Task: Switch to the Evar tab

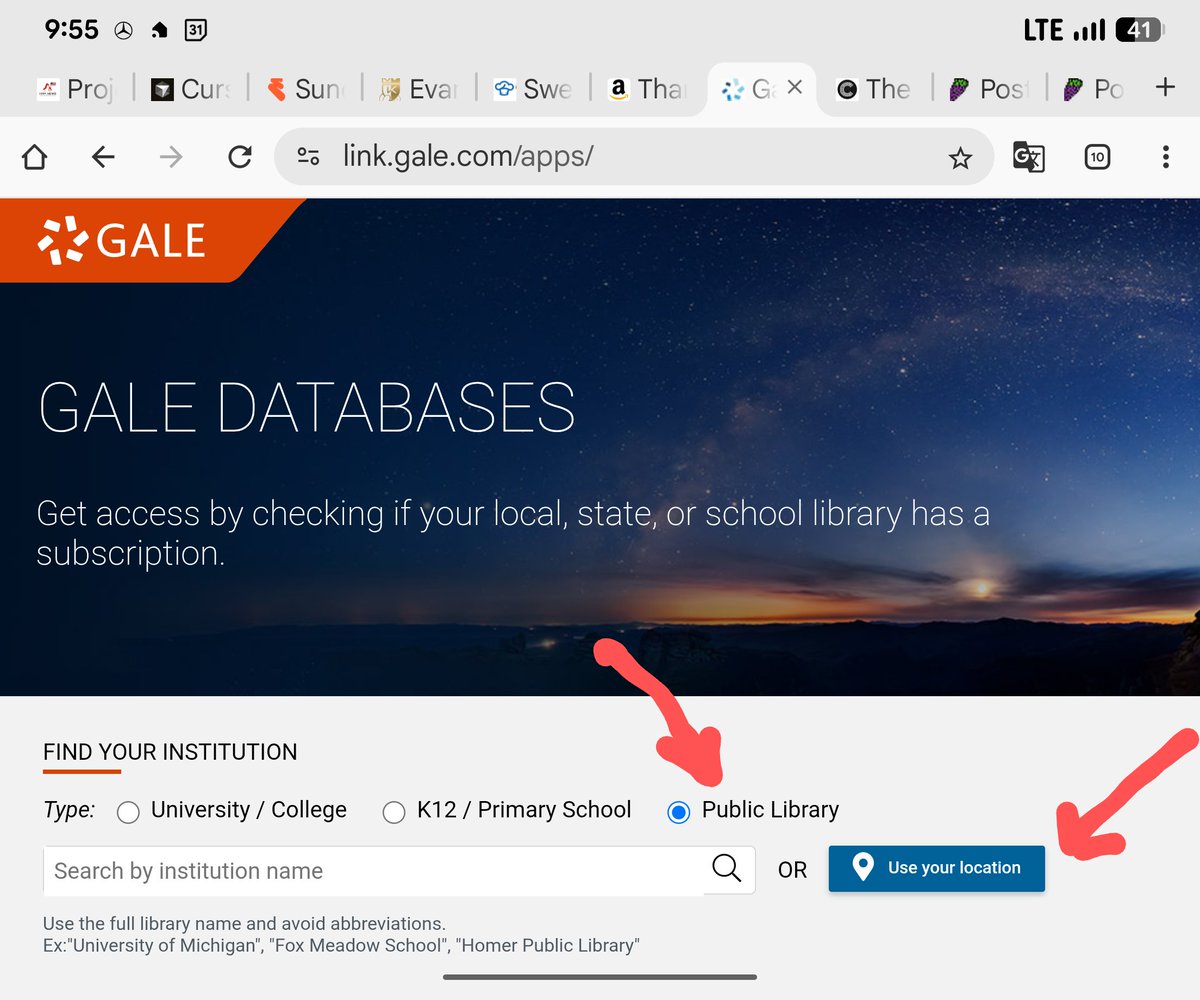Action: [418, 89]
